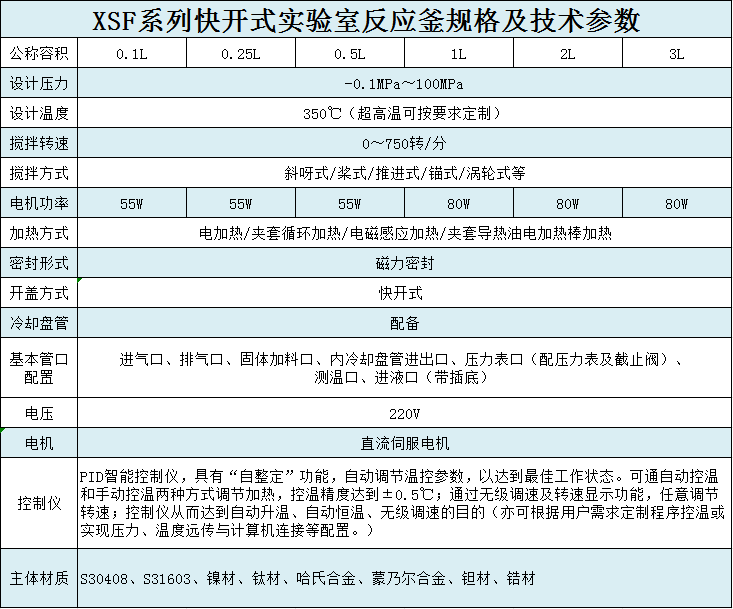The width and height of the screenshot is (733, 609).
Task: Select the 冷却盘管 label cell
Action: pyautogui.click(x=39, y=324)
